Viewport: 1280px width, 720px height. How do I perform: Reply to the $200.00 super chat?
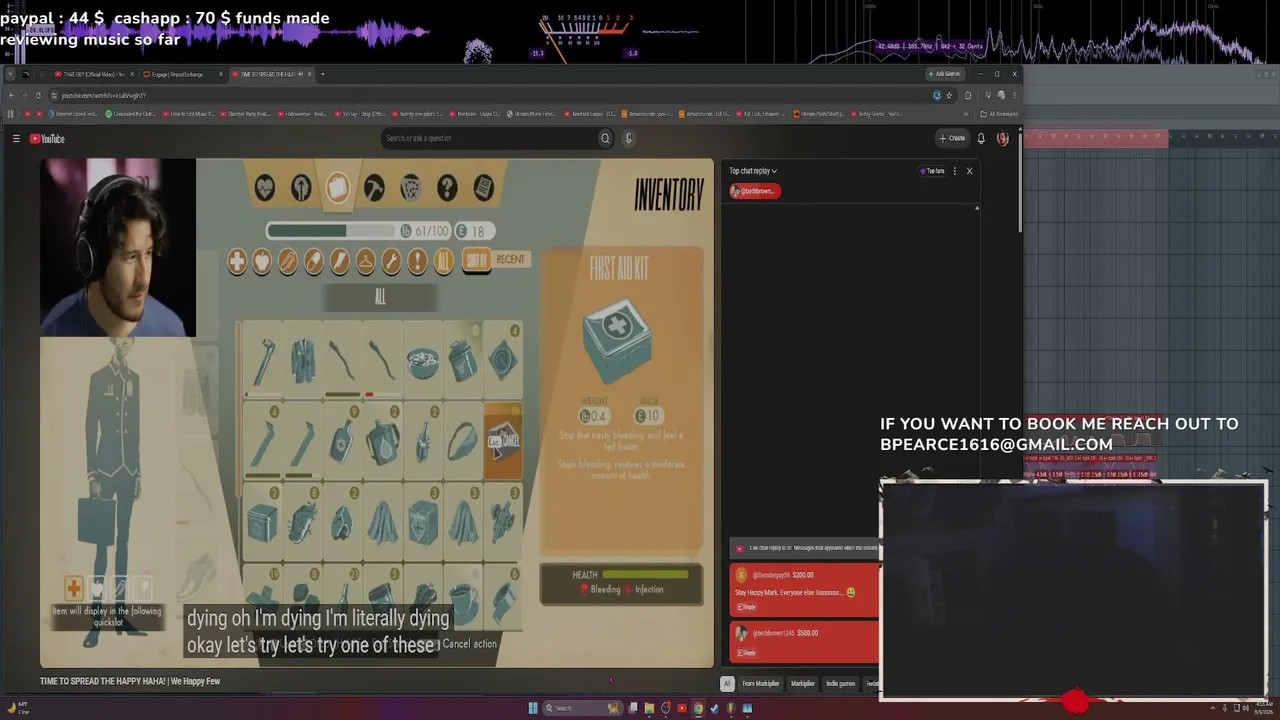(747, 607)
